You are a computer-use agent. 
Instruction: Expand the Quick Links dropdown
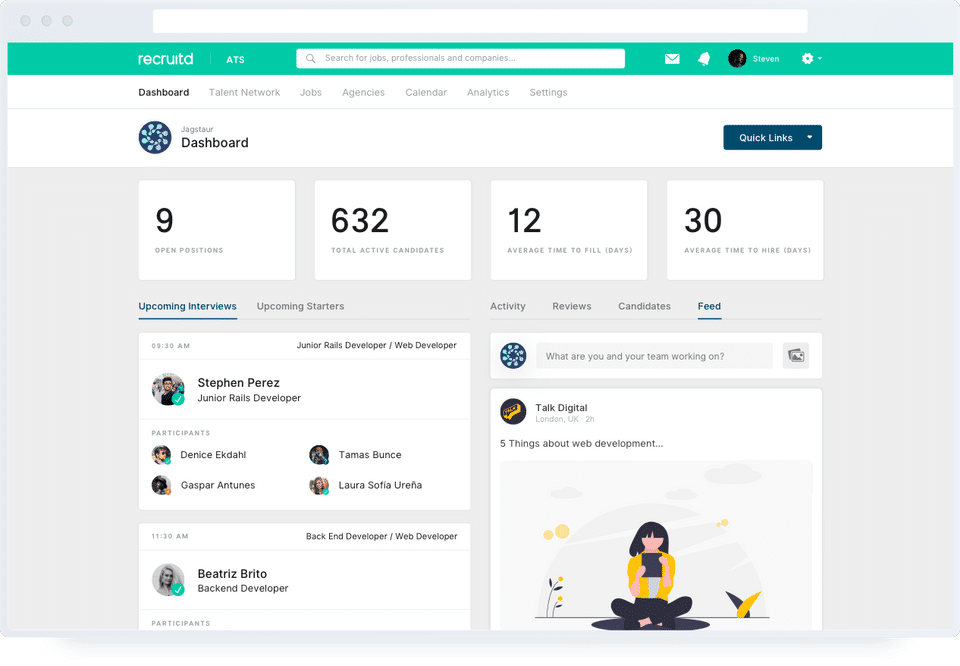[772, 138]
